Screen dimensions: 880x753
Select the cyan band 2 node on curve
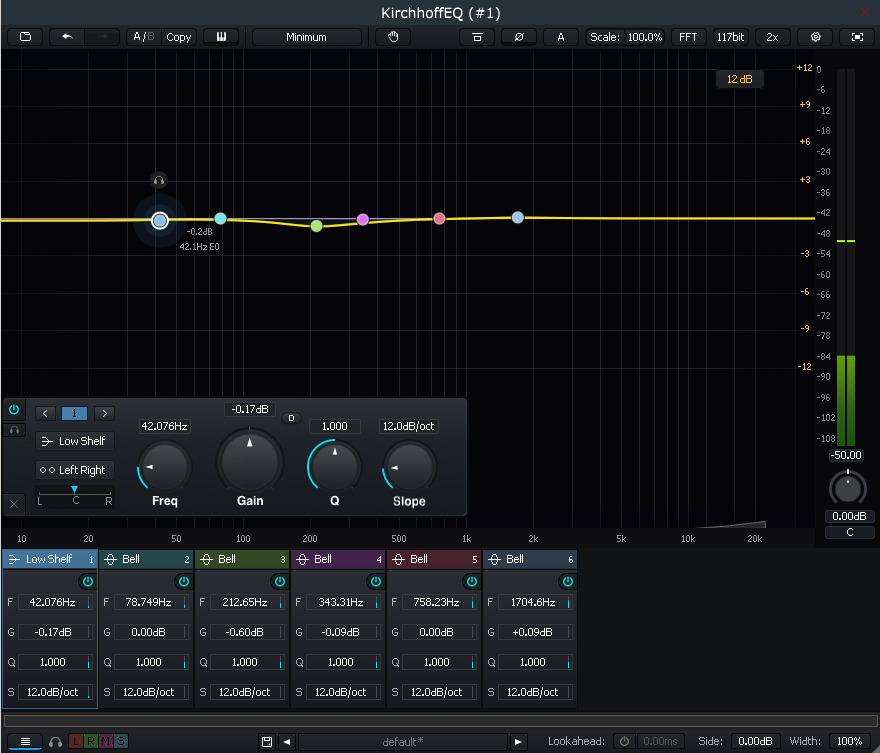coord(221,218)
